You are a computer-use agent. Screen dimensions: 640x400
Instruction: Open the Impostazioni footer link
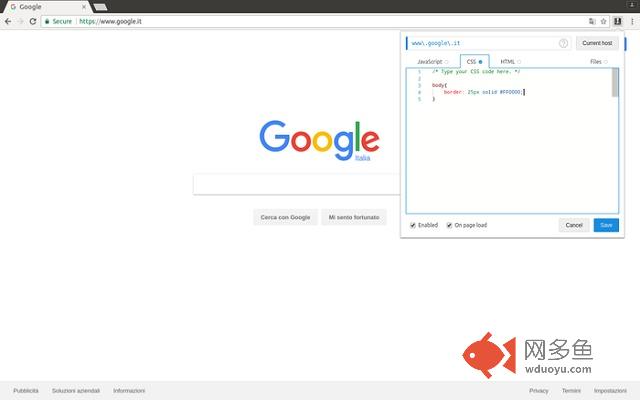[x=610, y=391]
